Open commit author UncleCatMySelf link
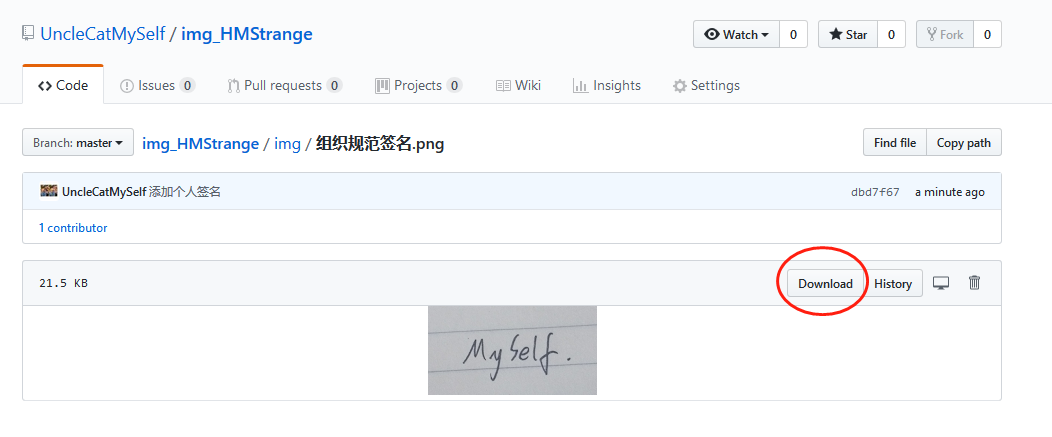 [104, 192]
